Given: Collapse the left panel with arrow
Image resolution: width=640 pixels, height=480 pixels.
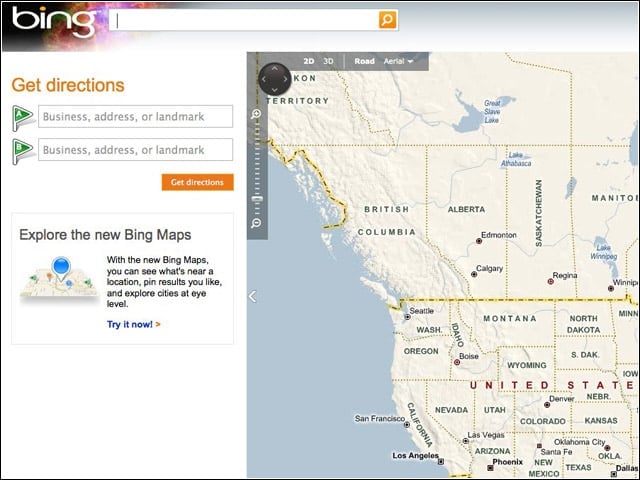Looking at the screenshot, I should tap(253, 296).
